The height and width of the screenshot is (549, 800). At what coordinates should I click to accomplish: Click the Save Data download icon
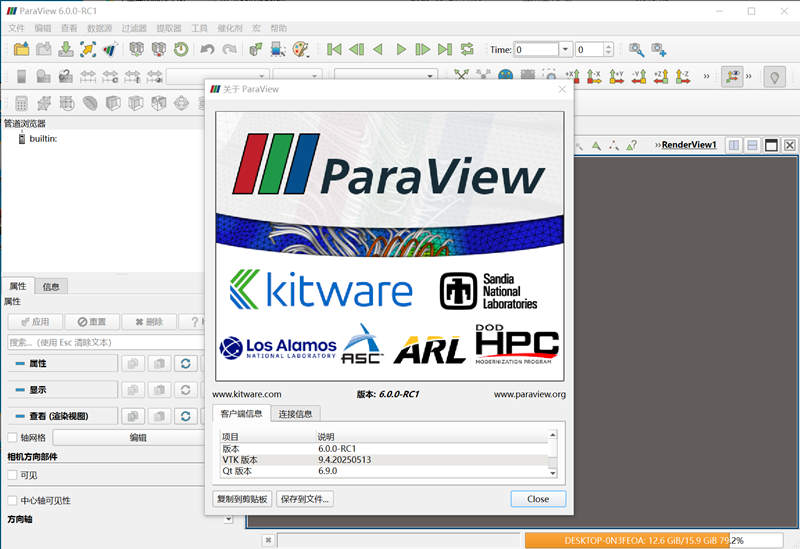point(65,49)
